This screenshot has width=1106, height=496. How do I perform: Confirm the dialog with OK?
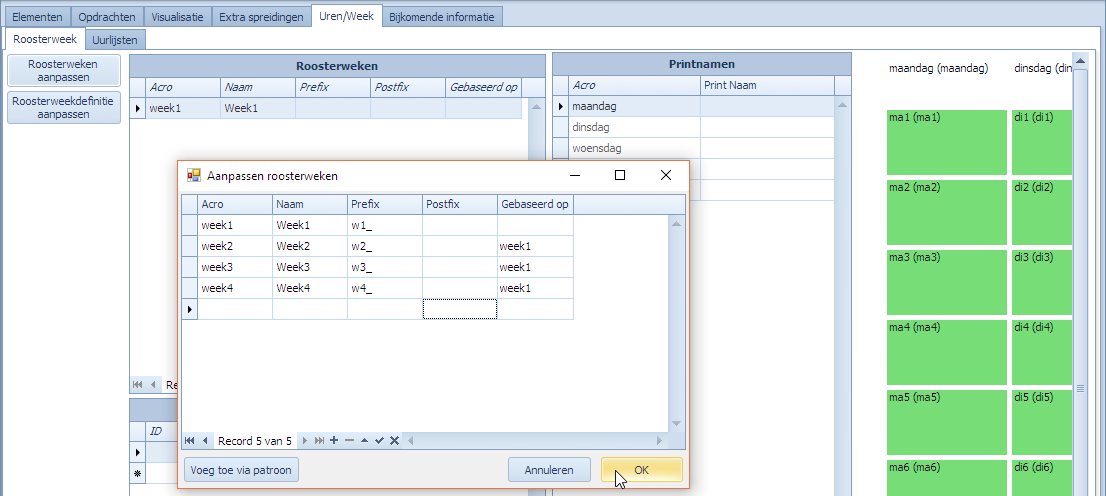[642, 469]
